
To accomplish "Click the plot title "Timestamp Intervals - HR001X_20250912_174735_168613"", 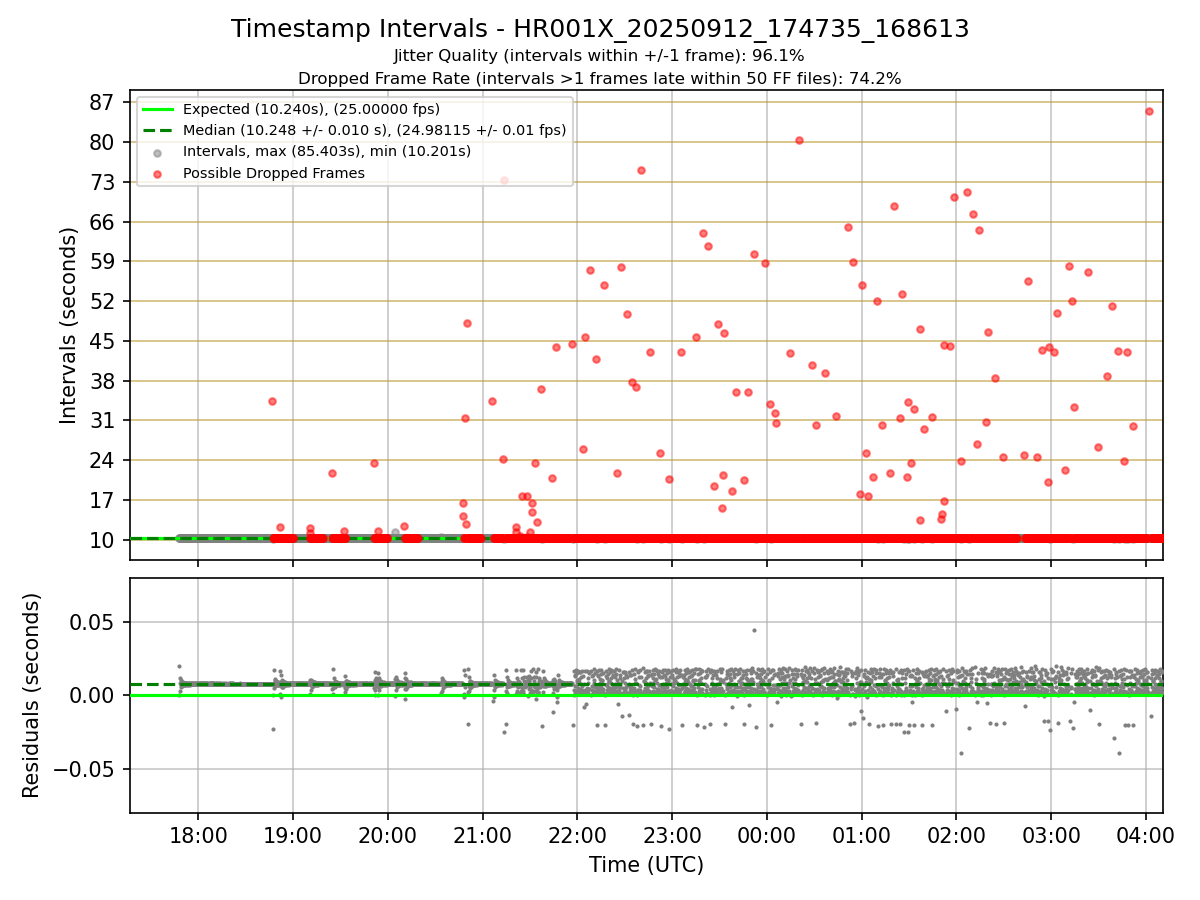I will pos(600,29).
